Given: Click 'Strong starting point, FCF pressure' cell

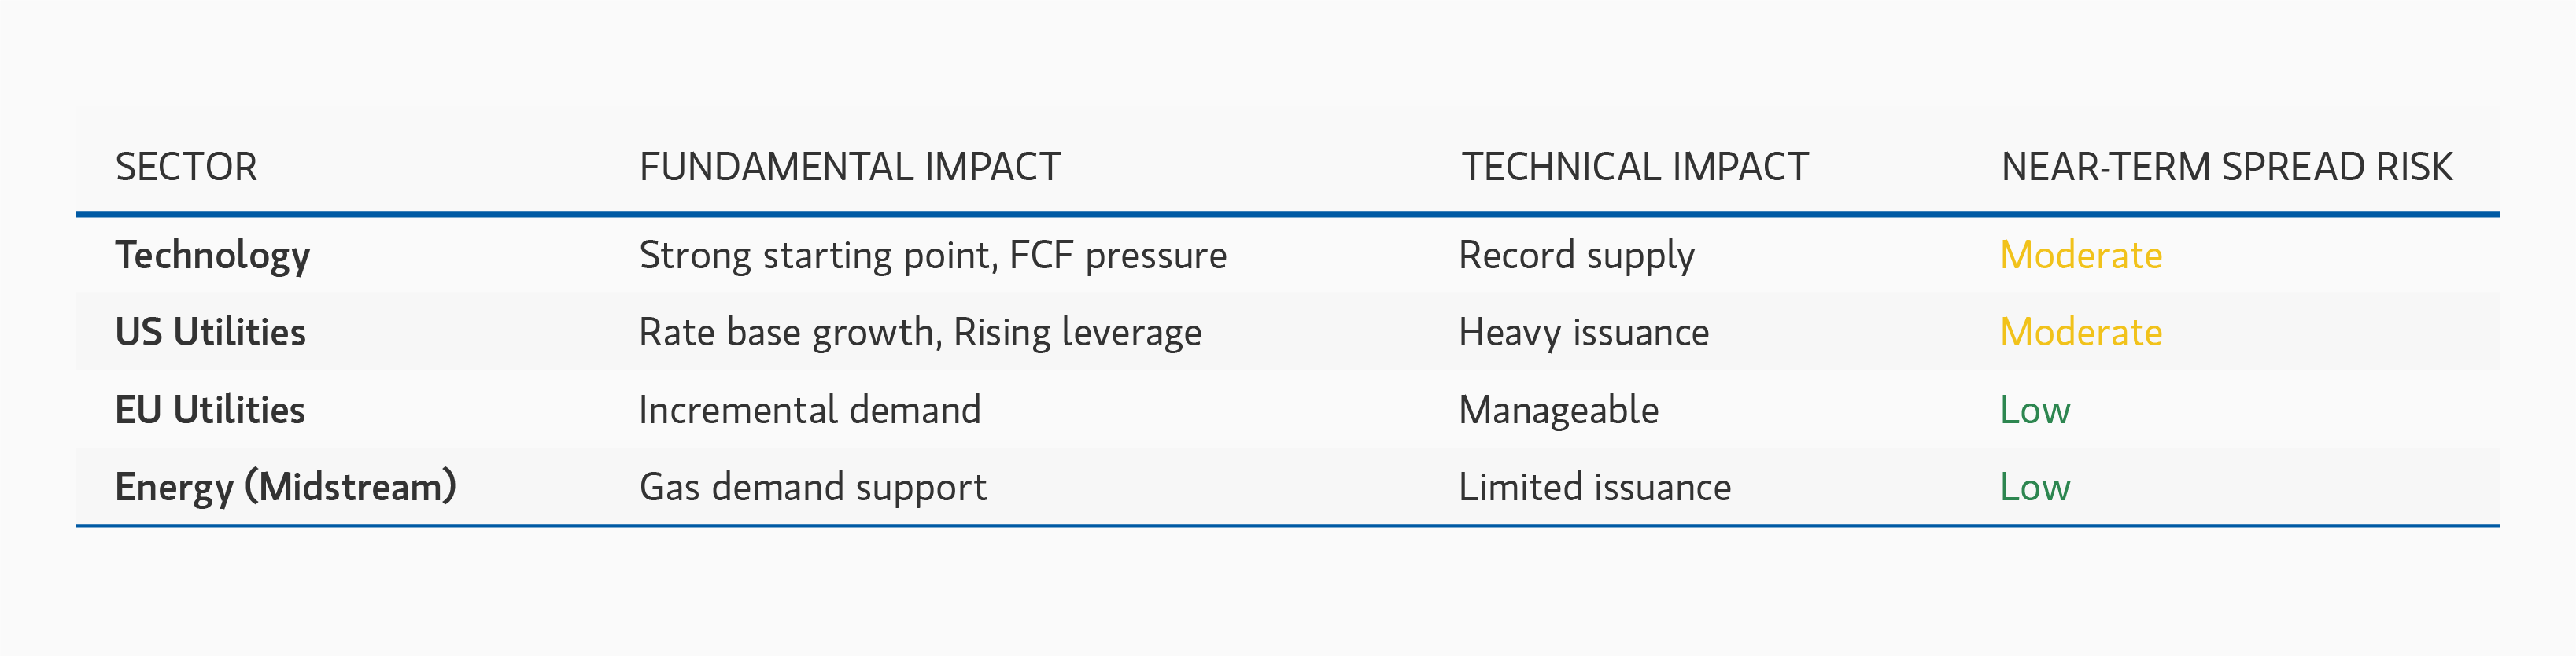Looking at the screenshot, I should [932, 256].
